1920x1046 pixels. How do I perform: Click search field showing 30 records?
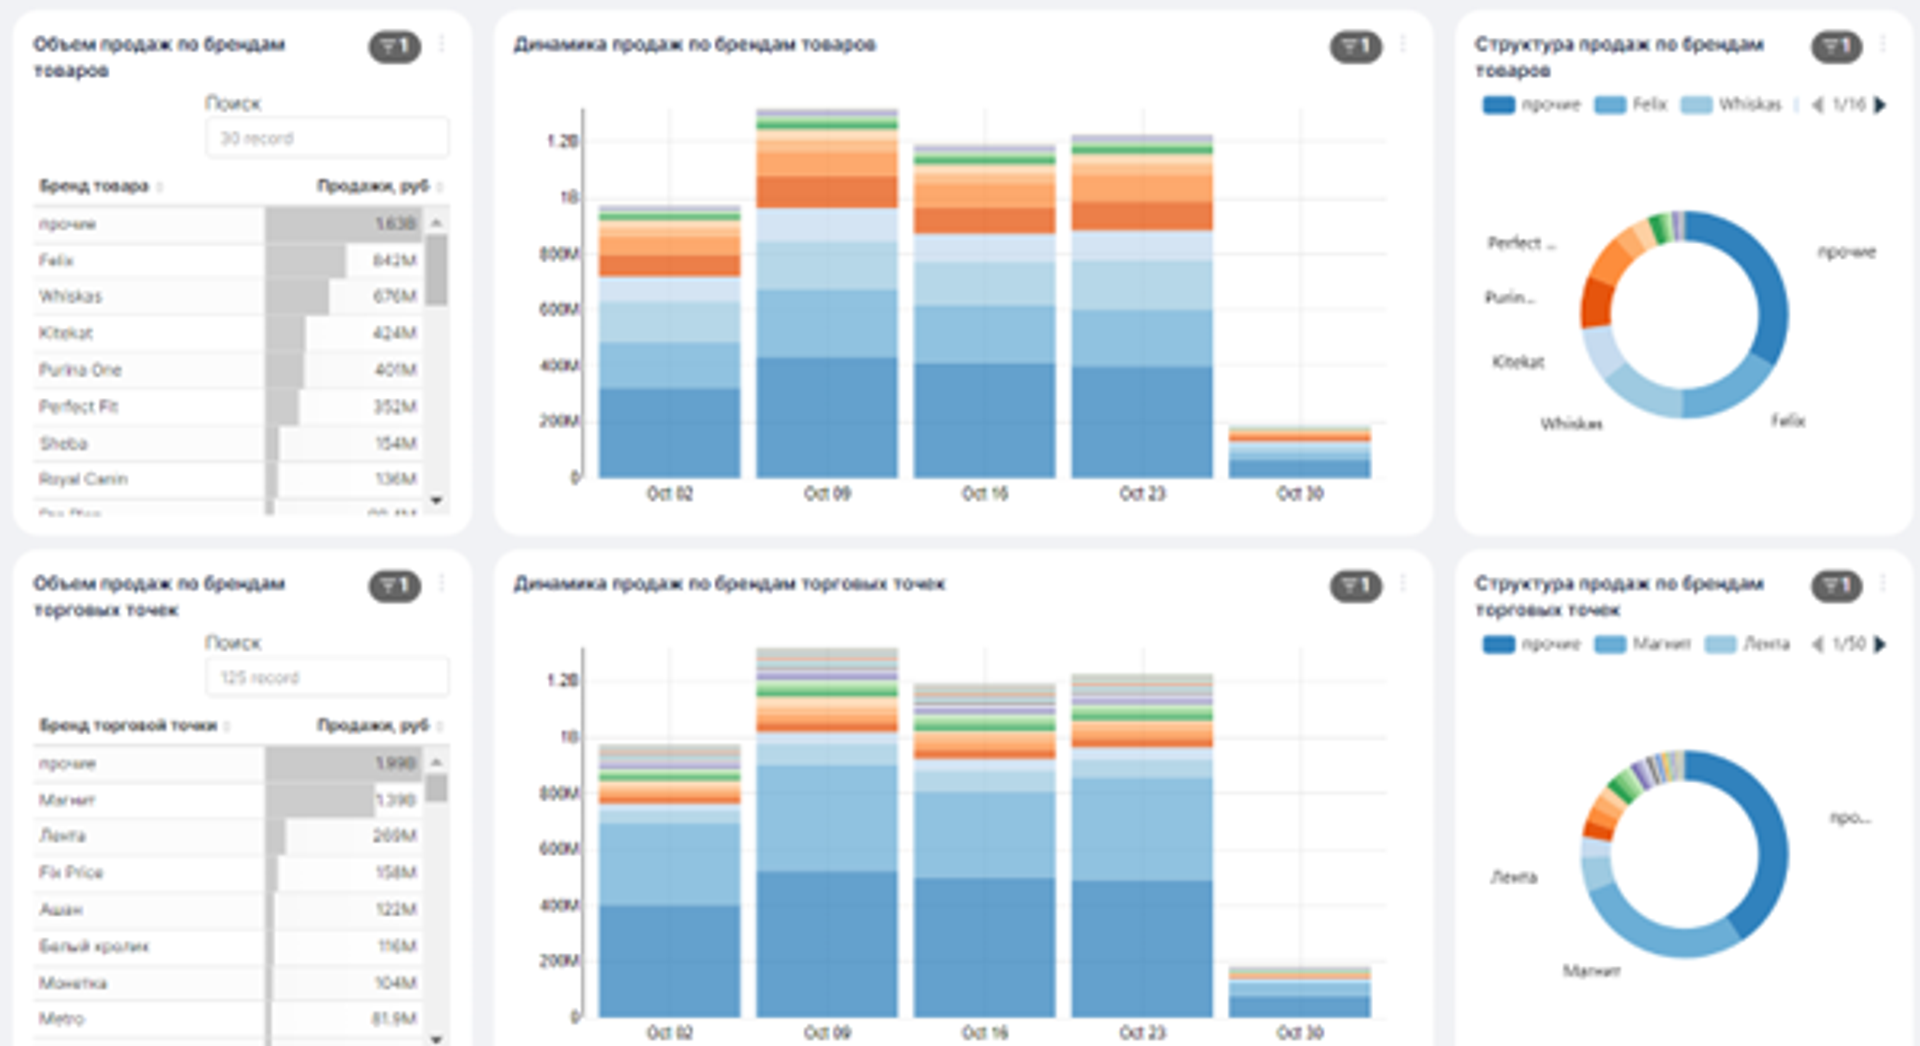pos(327,138)
